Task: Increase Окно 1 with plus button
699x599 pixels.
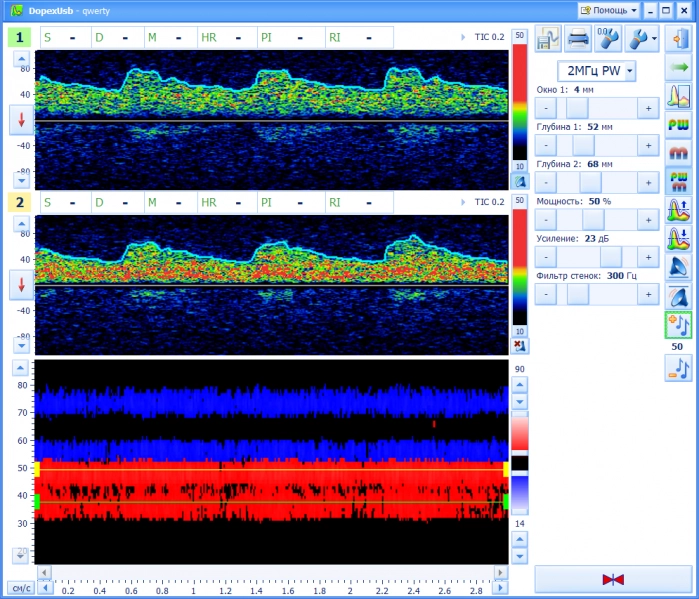Action: tap(647, 108)
